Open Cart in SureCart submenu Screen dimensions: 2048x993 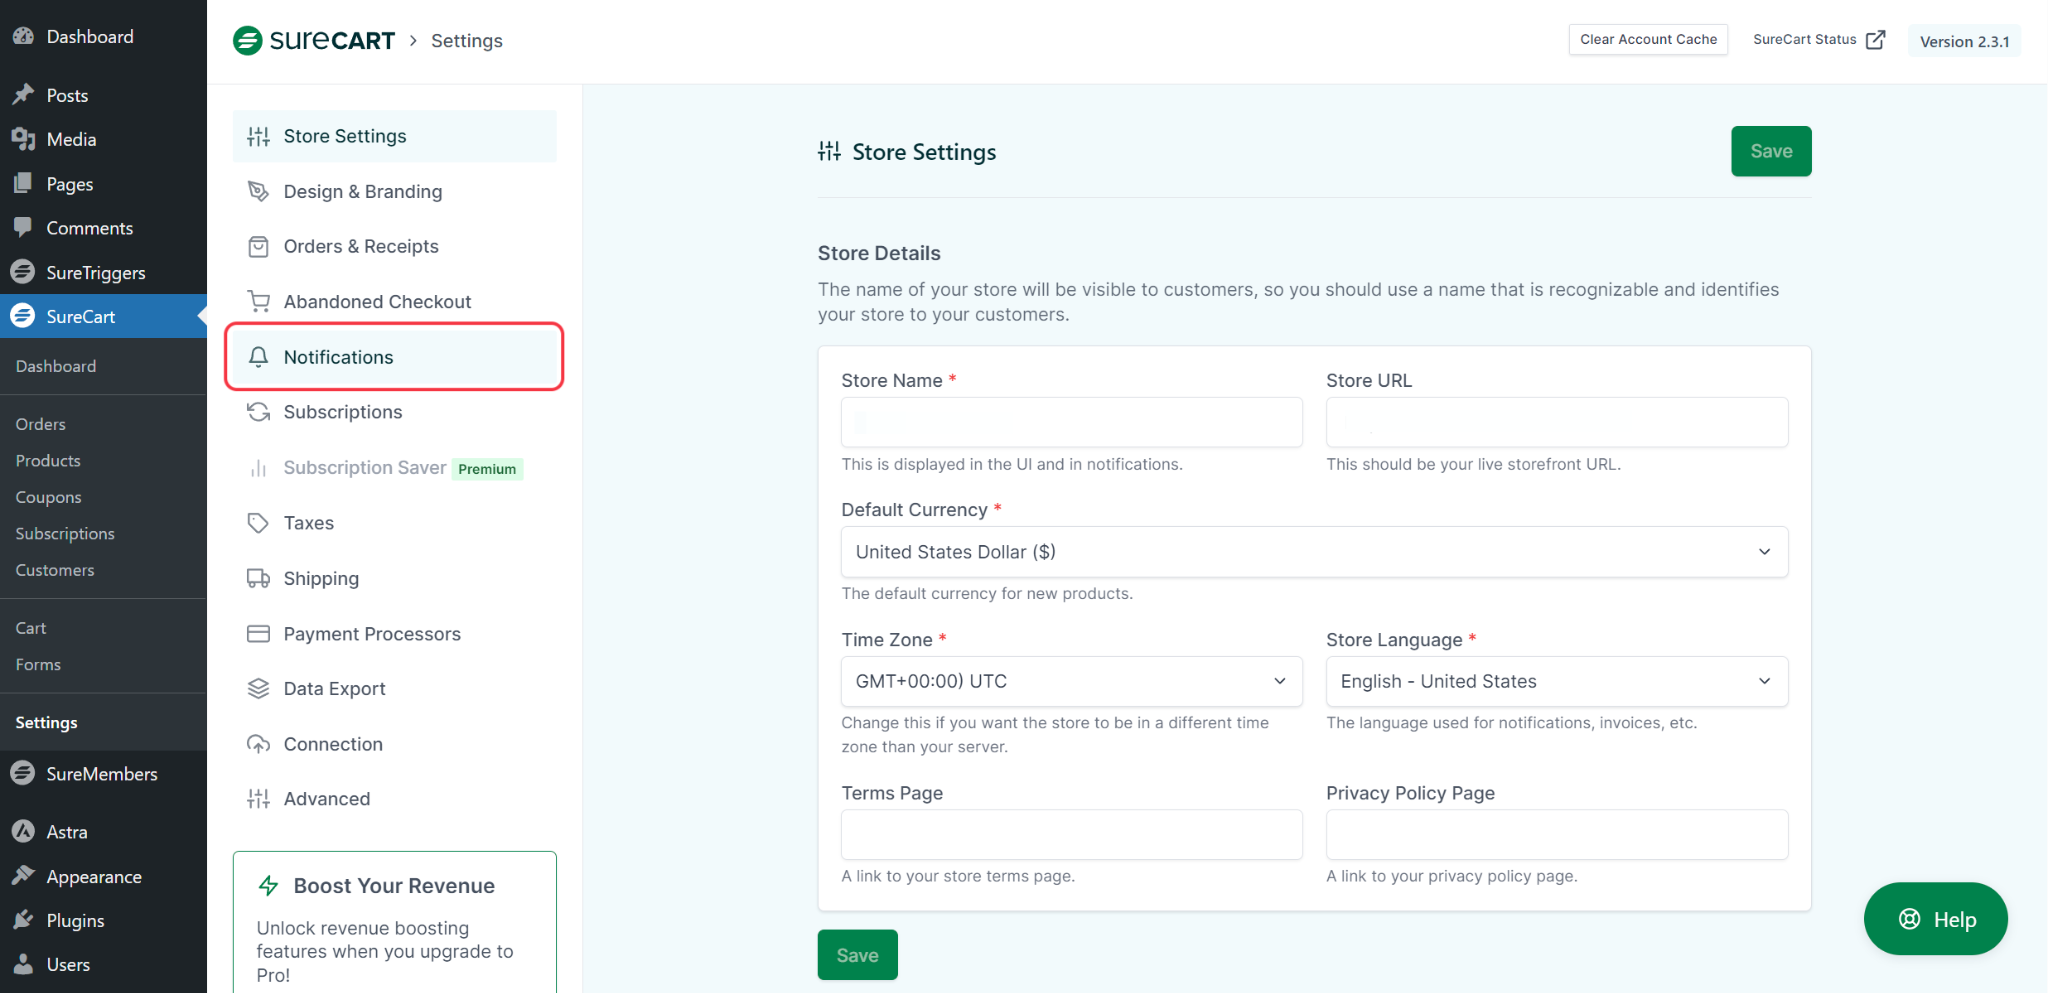pos(31,628)
